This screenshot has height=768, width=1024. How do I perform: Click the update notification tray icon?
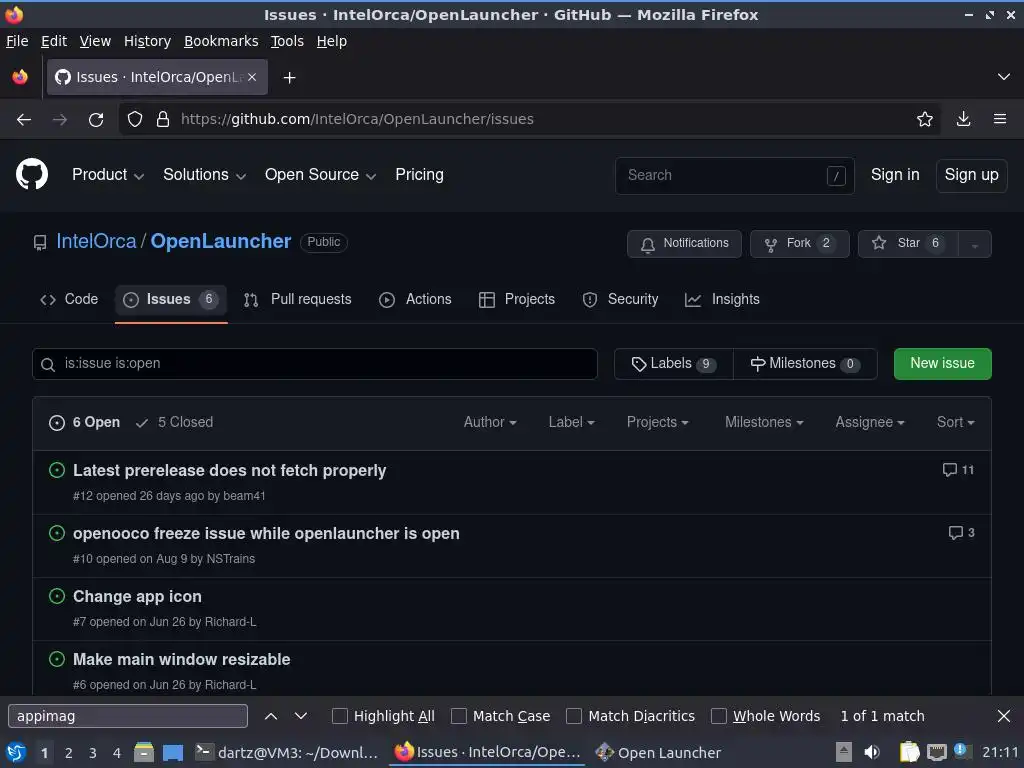pyautogui.click(x=961, y=750)
